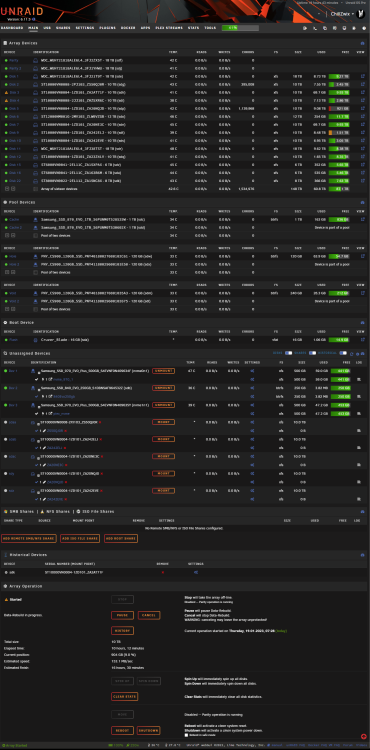Toggle the Disks switch in Unassigned Devices
Screen dimensions: 370x750
288,353
